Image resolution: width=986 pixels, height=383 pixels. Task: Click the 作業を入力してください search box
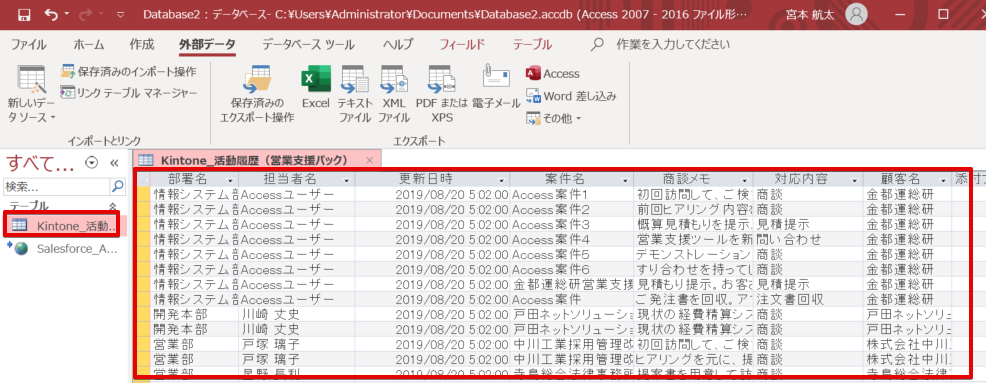click(x=673, y=45)
